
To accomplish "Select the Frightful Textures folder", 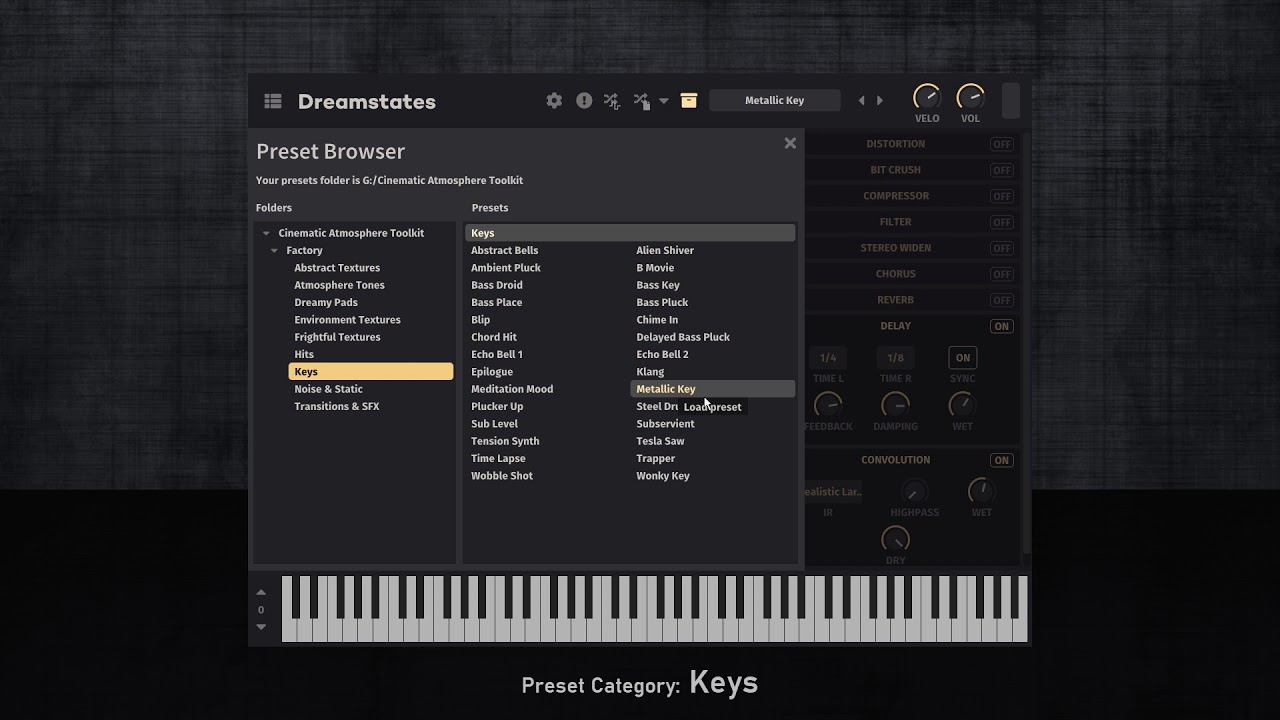I will point(337,337).
